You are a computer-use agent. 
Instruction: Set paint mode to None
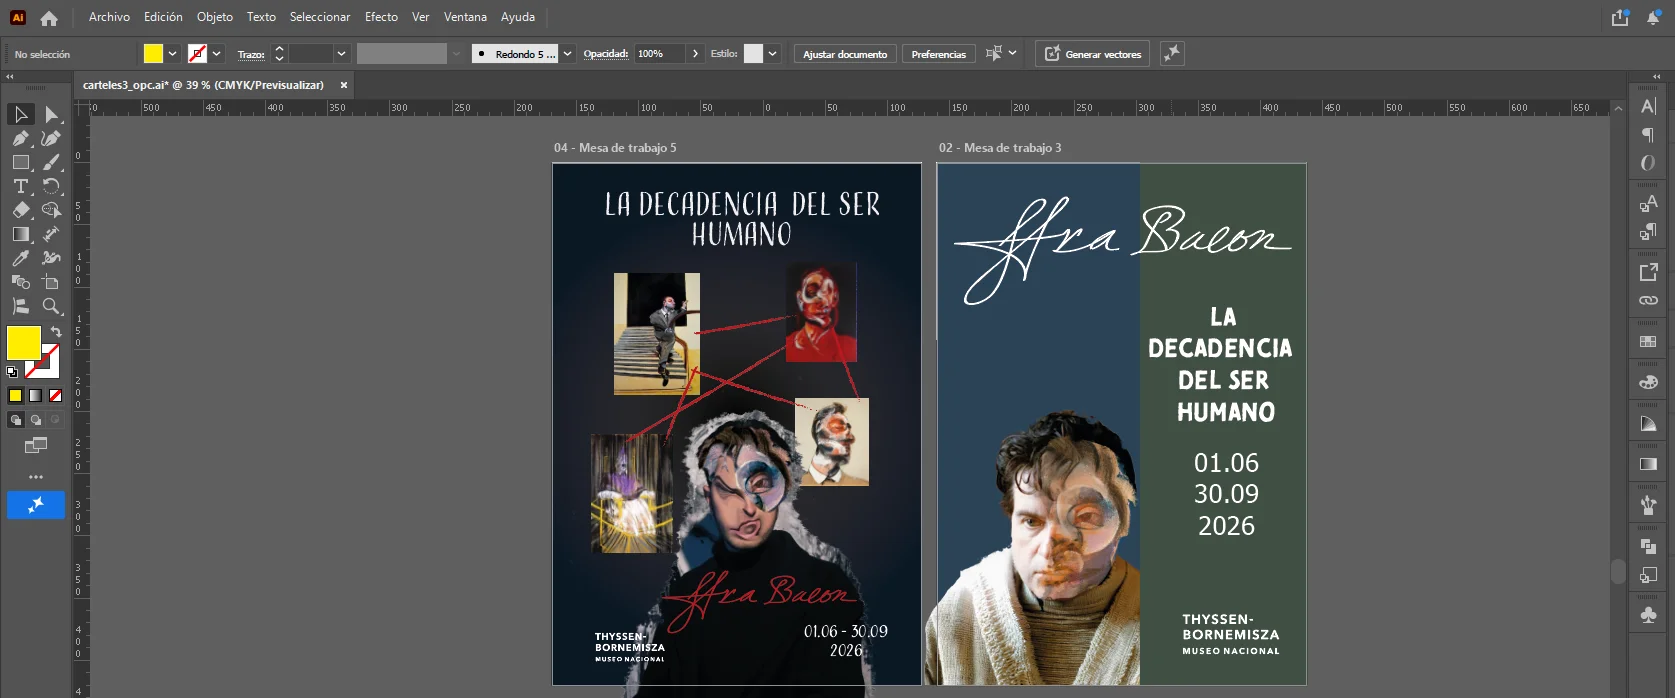pyautogui.click(x=56, y=396)
